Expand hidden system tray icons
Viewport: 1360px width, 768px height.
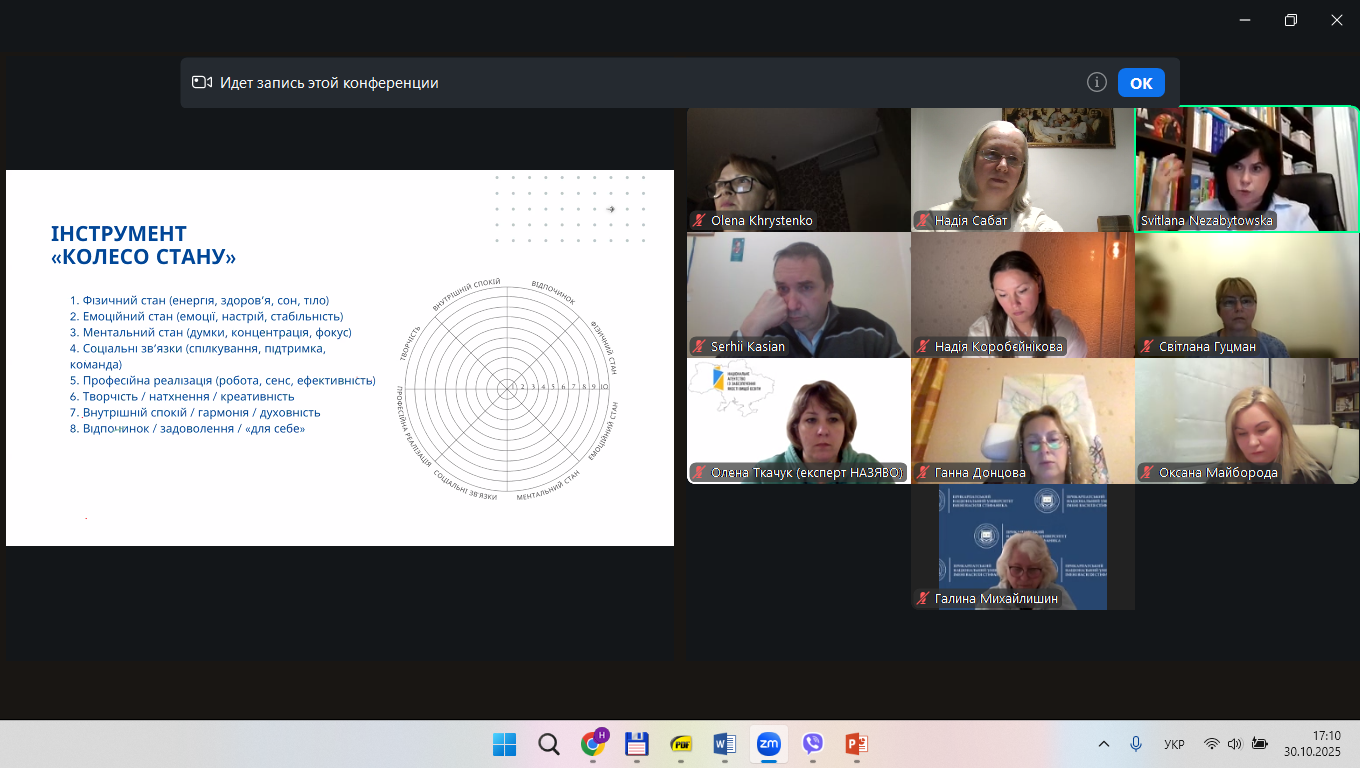(1104, 744)
